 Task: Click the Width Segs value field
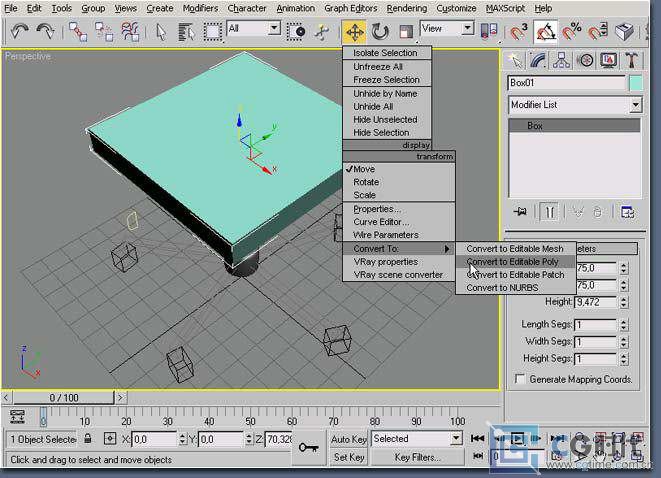pos(595,341)
